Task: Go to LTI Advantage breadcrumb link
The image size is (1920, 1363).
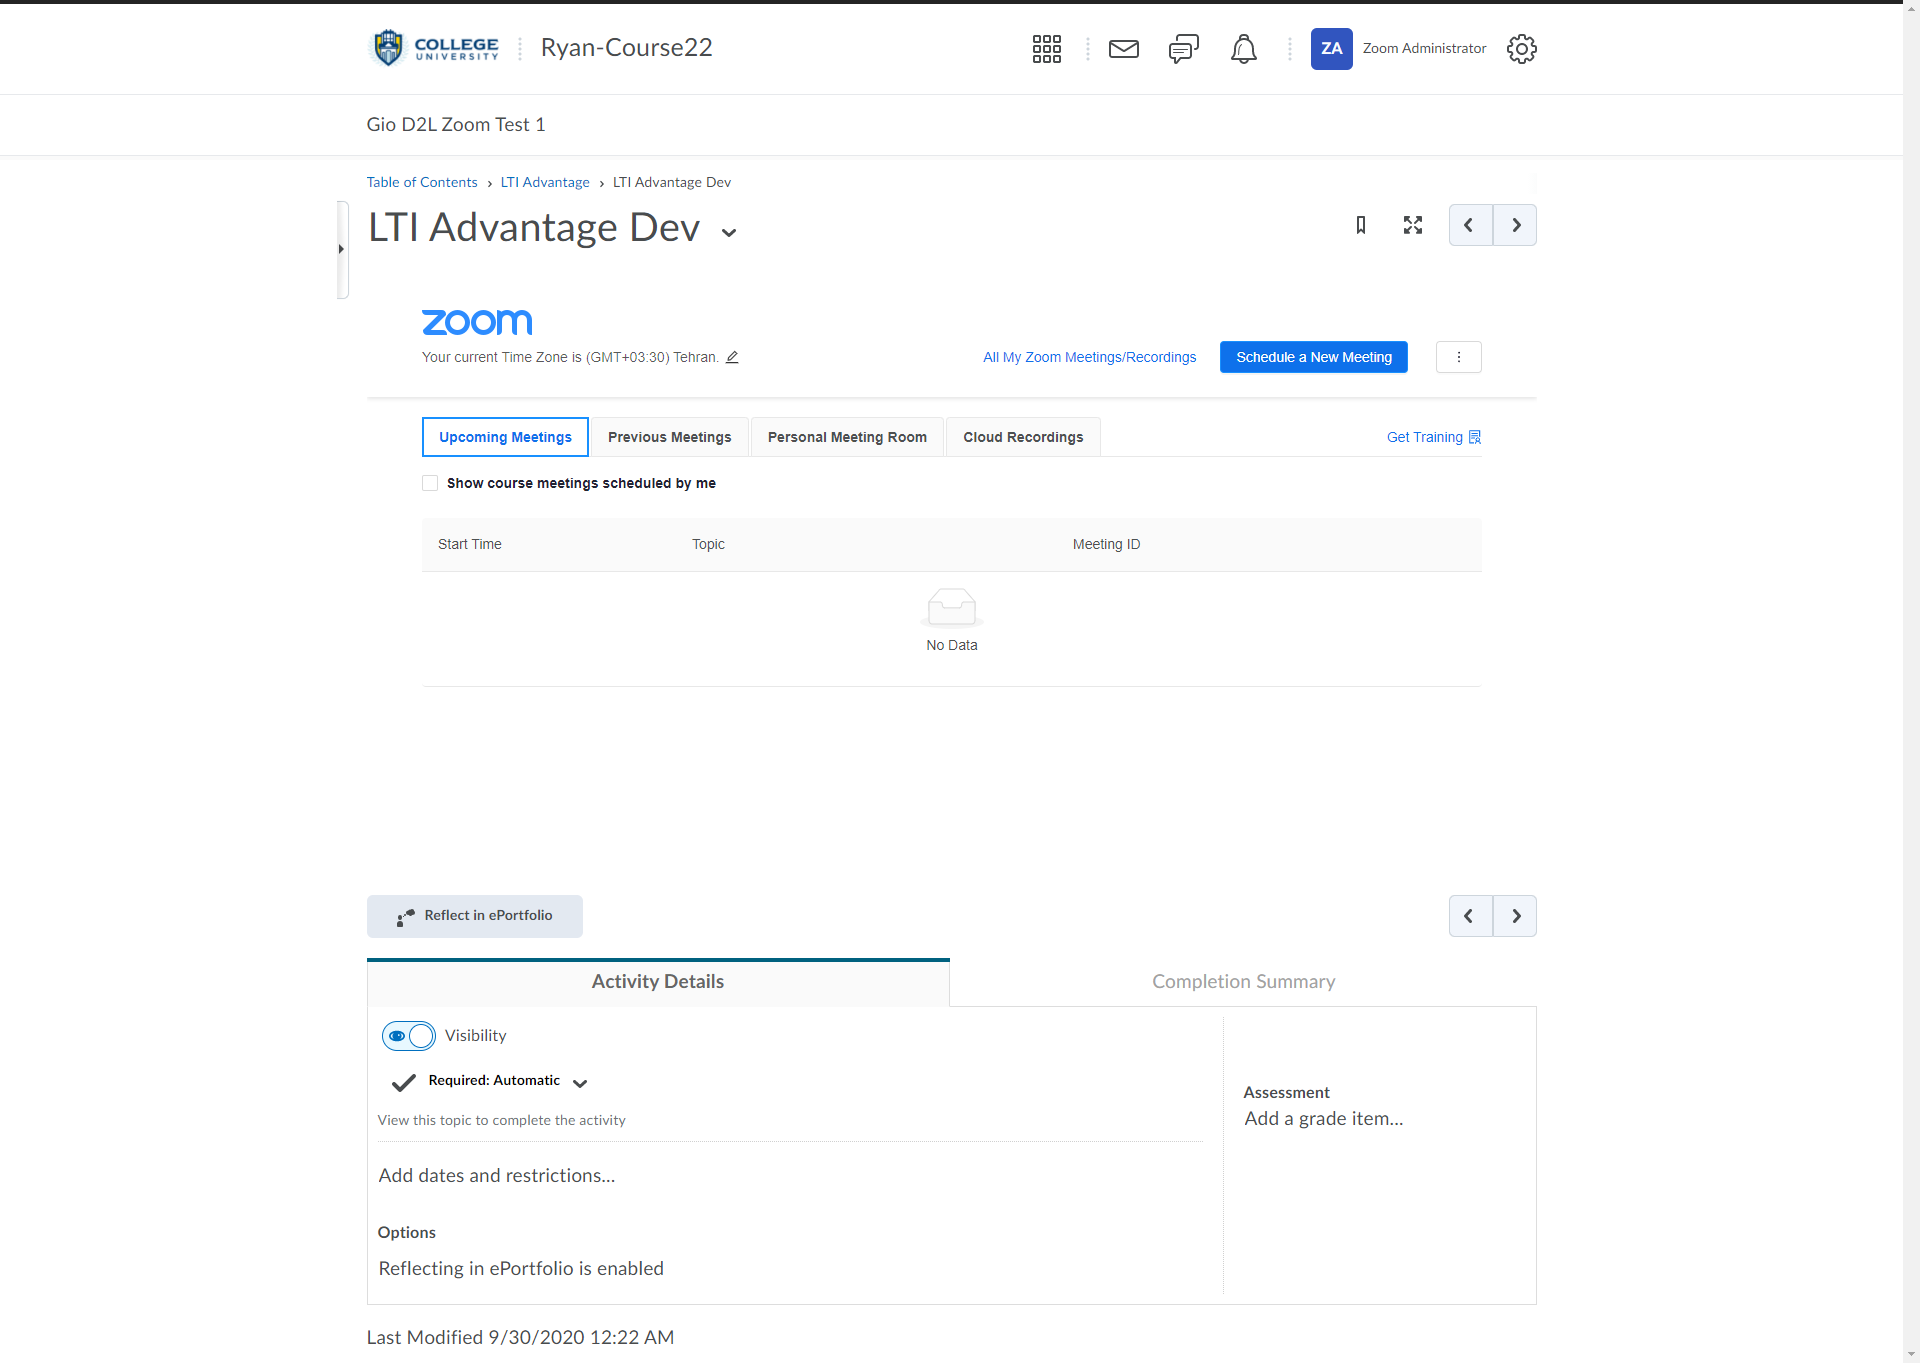Action: pyautogui.click(x=545, y=182)
